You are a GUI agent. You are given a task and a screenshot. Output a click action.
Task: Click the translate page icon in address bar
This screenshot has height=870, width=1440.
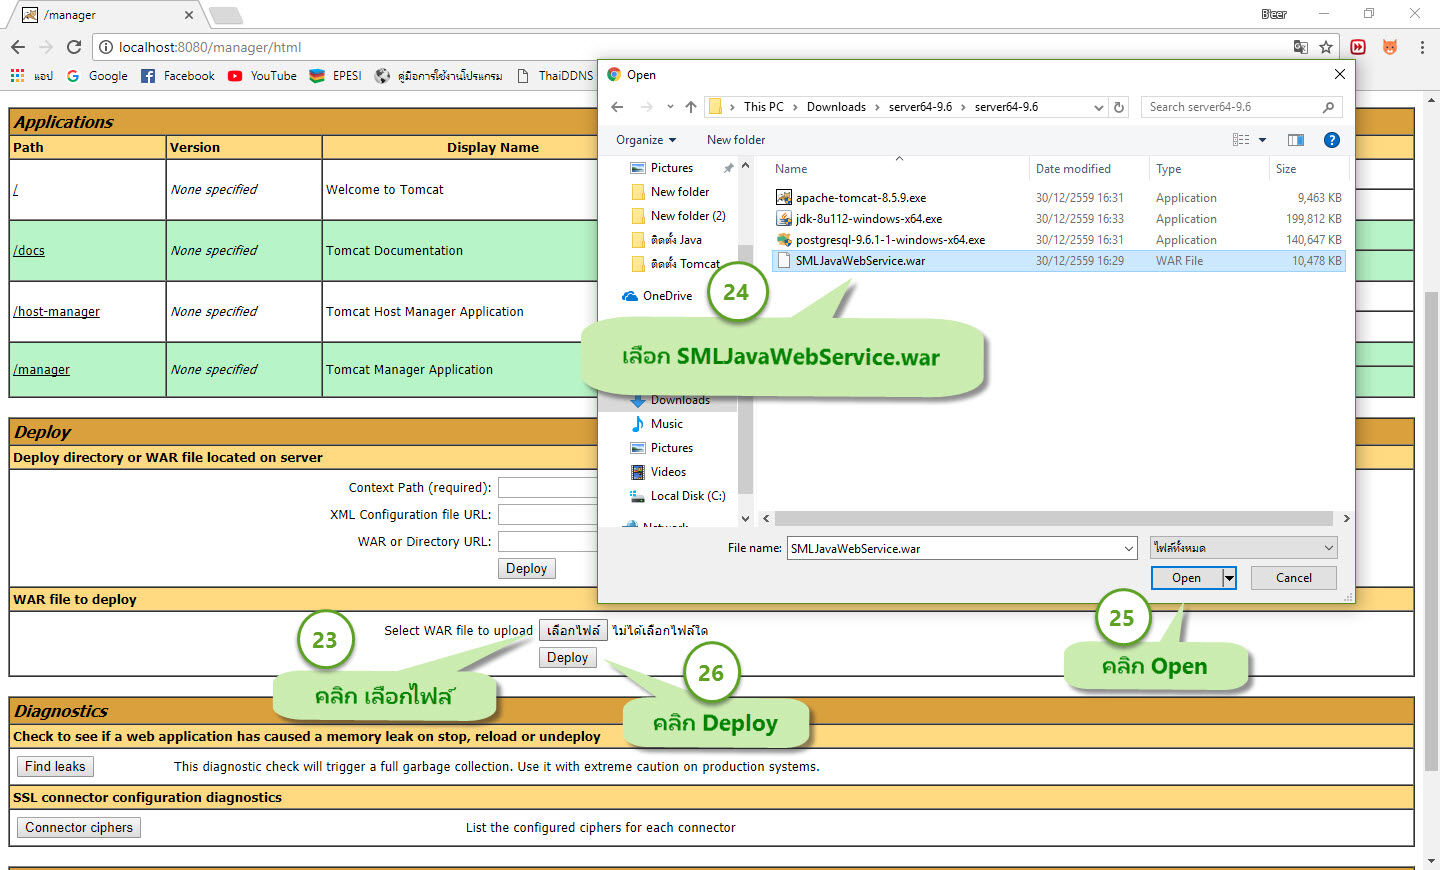pos(1300,47)
